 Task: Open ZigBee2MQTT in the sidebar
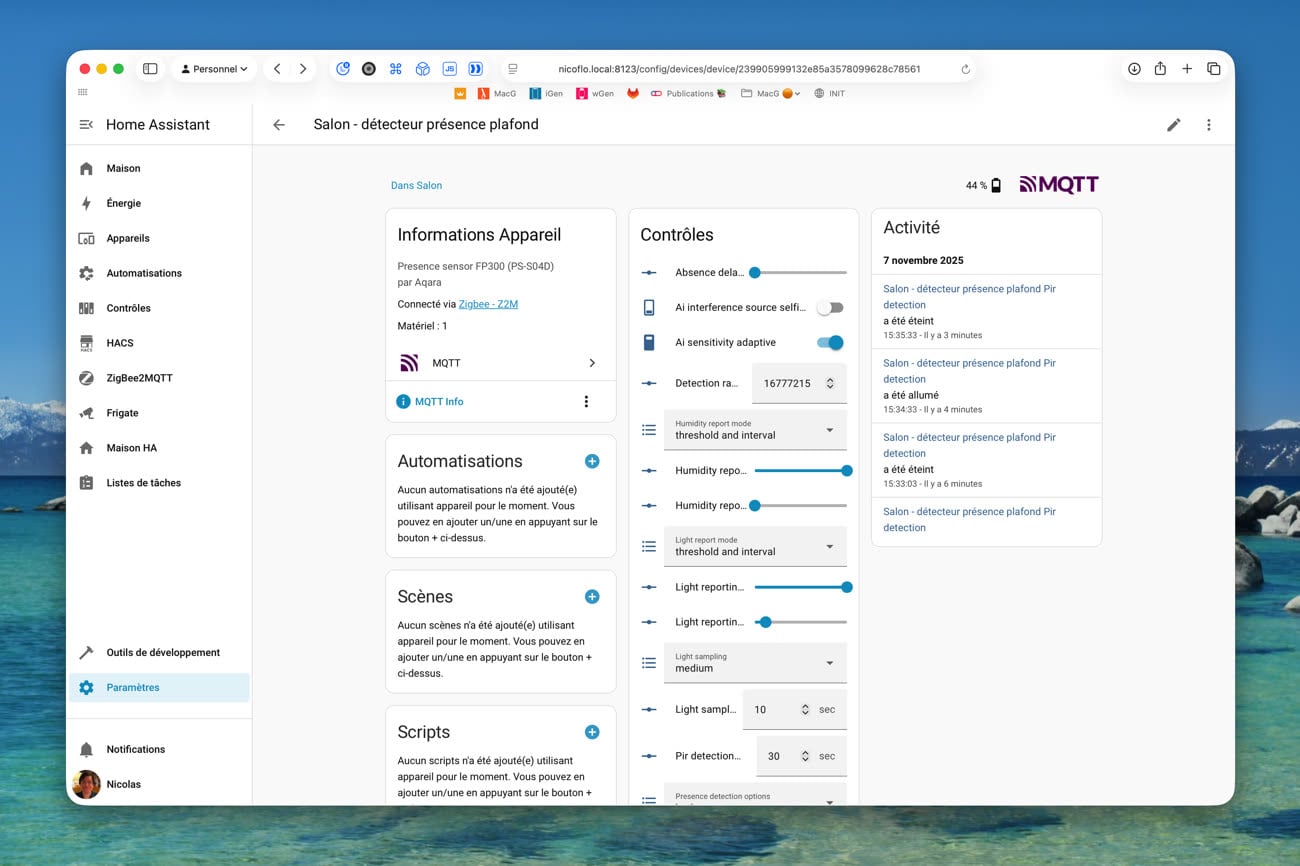(139, 378)
